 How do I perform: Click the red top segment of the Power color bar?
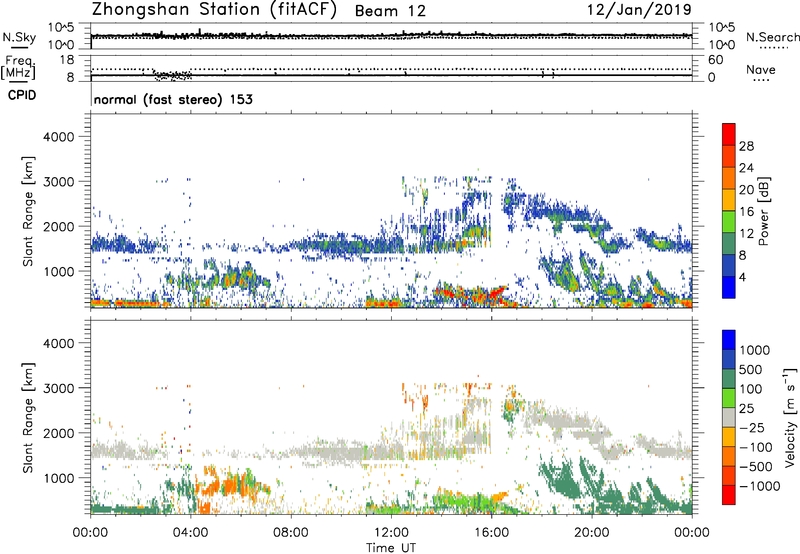[729, 135]
